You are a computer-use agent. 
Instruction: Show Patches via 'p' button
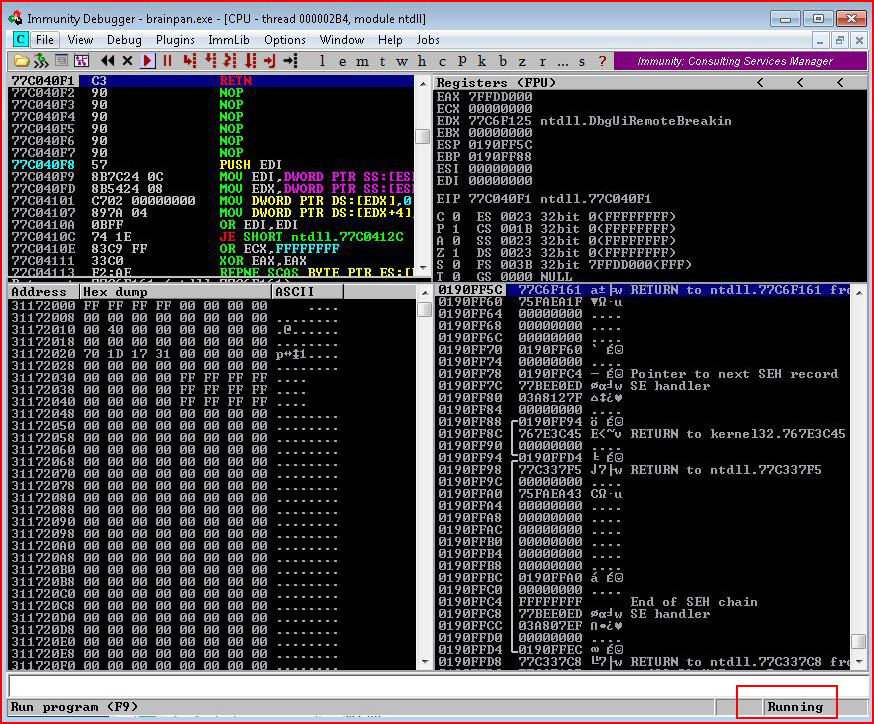pos(462,61)
